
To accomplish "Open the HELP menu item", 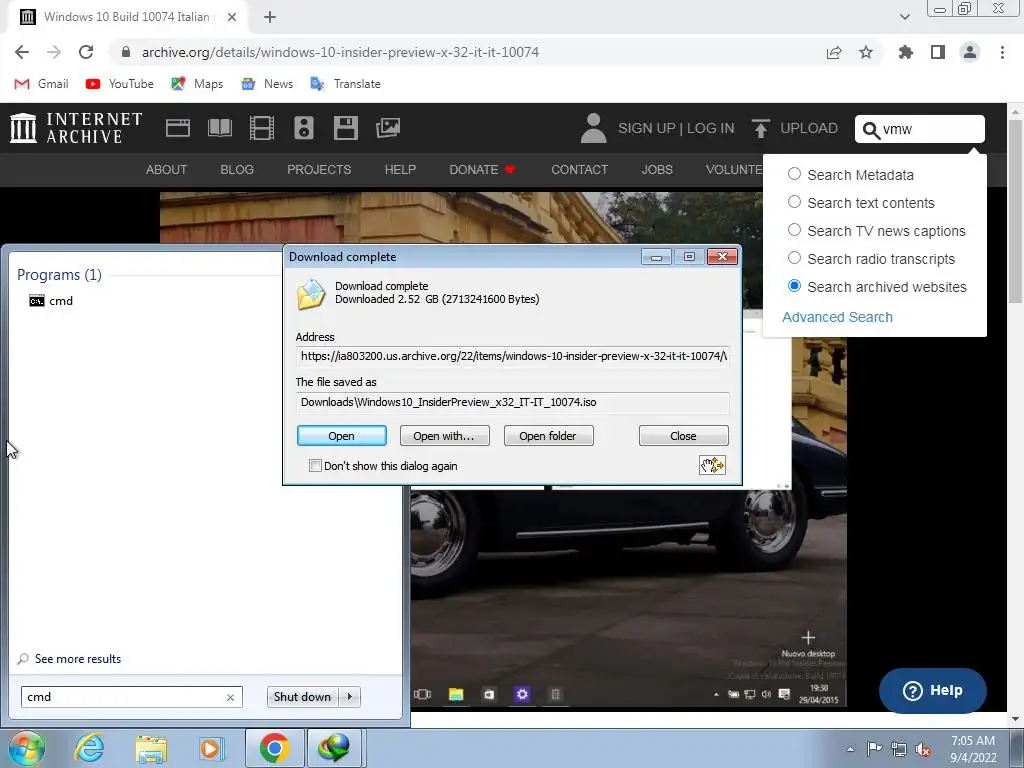I will click(400, 170).
